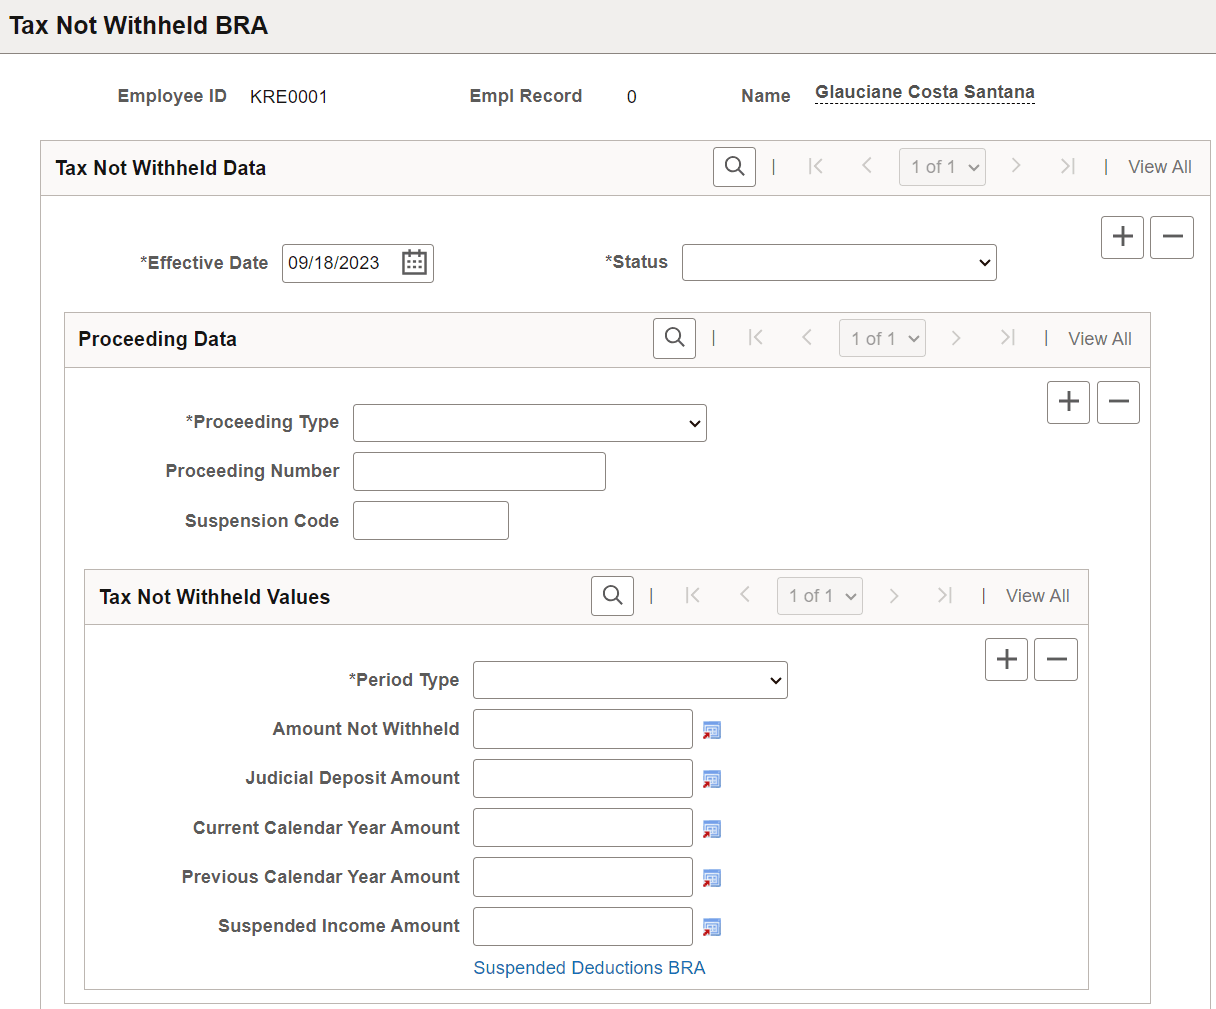Open the Suspended Deductions BRA link

click(589, 968)
